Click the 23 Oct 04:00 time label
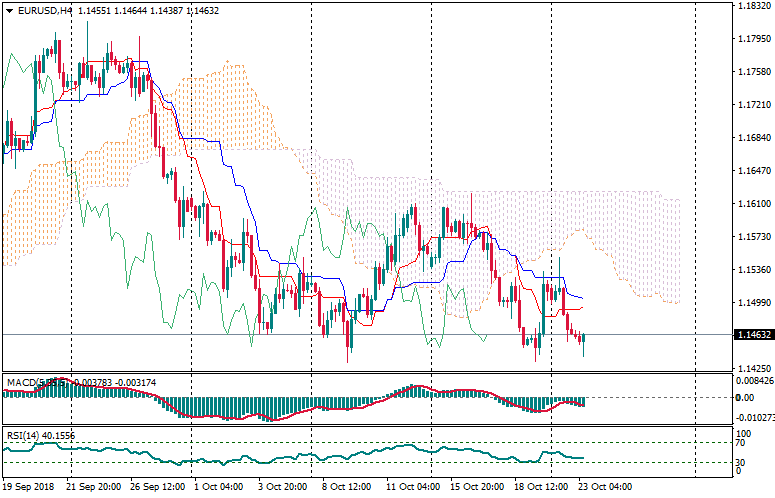The height and width of the screenshot is (498, 775). pos(607,486)
